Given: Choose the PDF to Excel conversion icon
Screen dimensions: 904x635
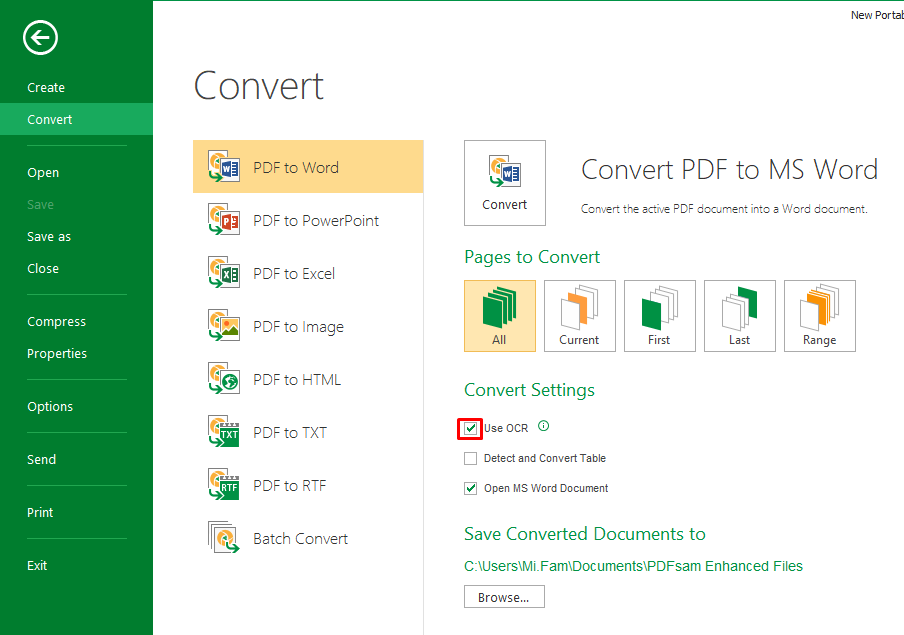Looking at the screenshot, I should click(224, 273).
